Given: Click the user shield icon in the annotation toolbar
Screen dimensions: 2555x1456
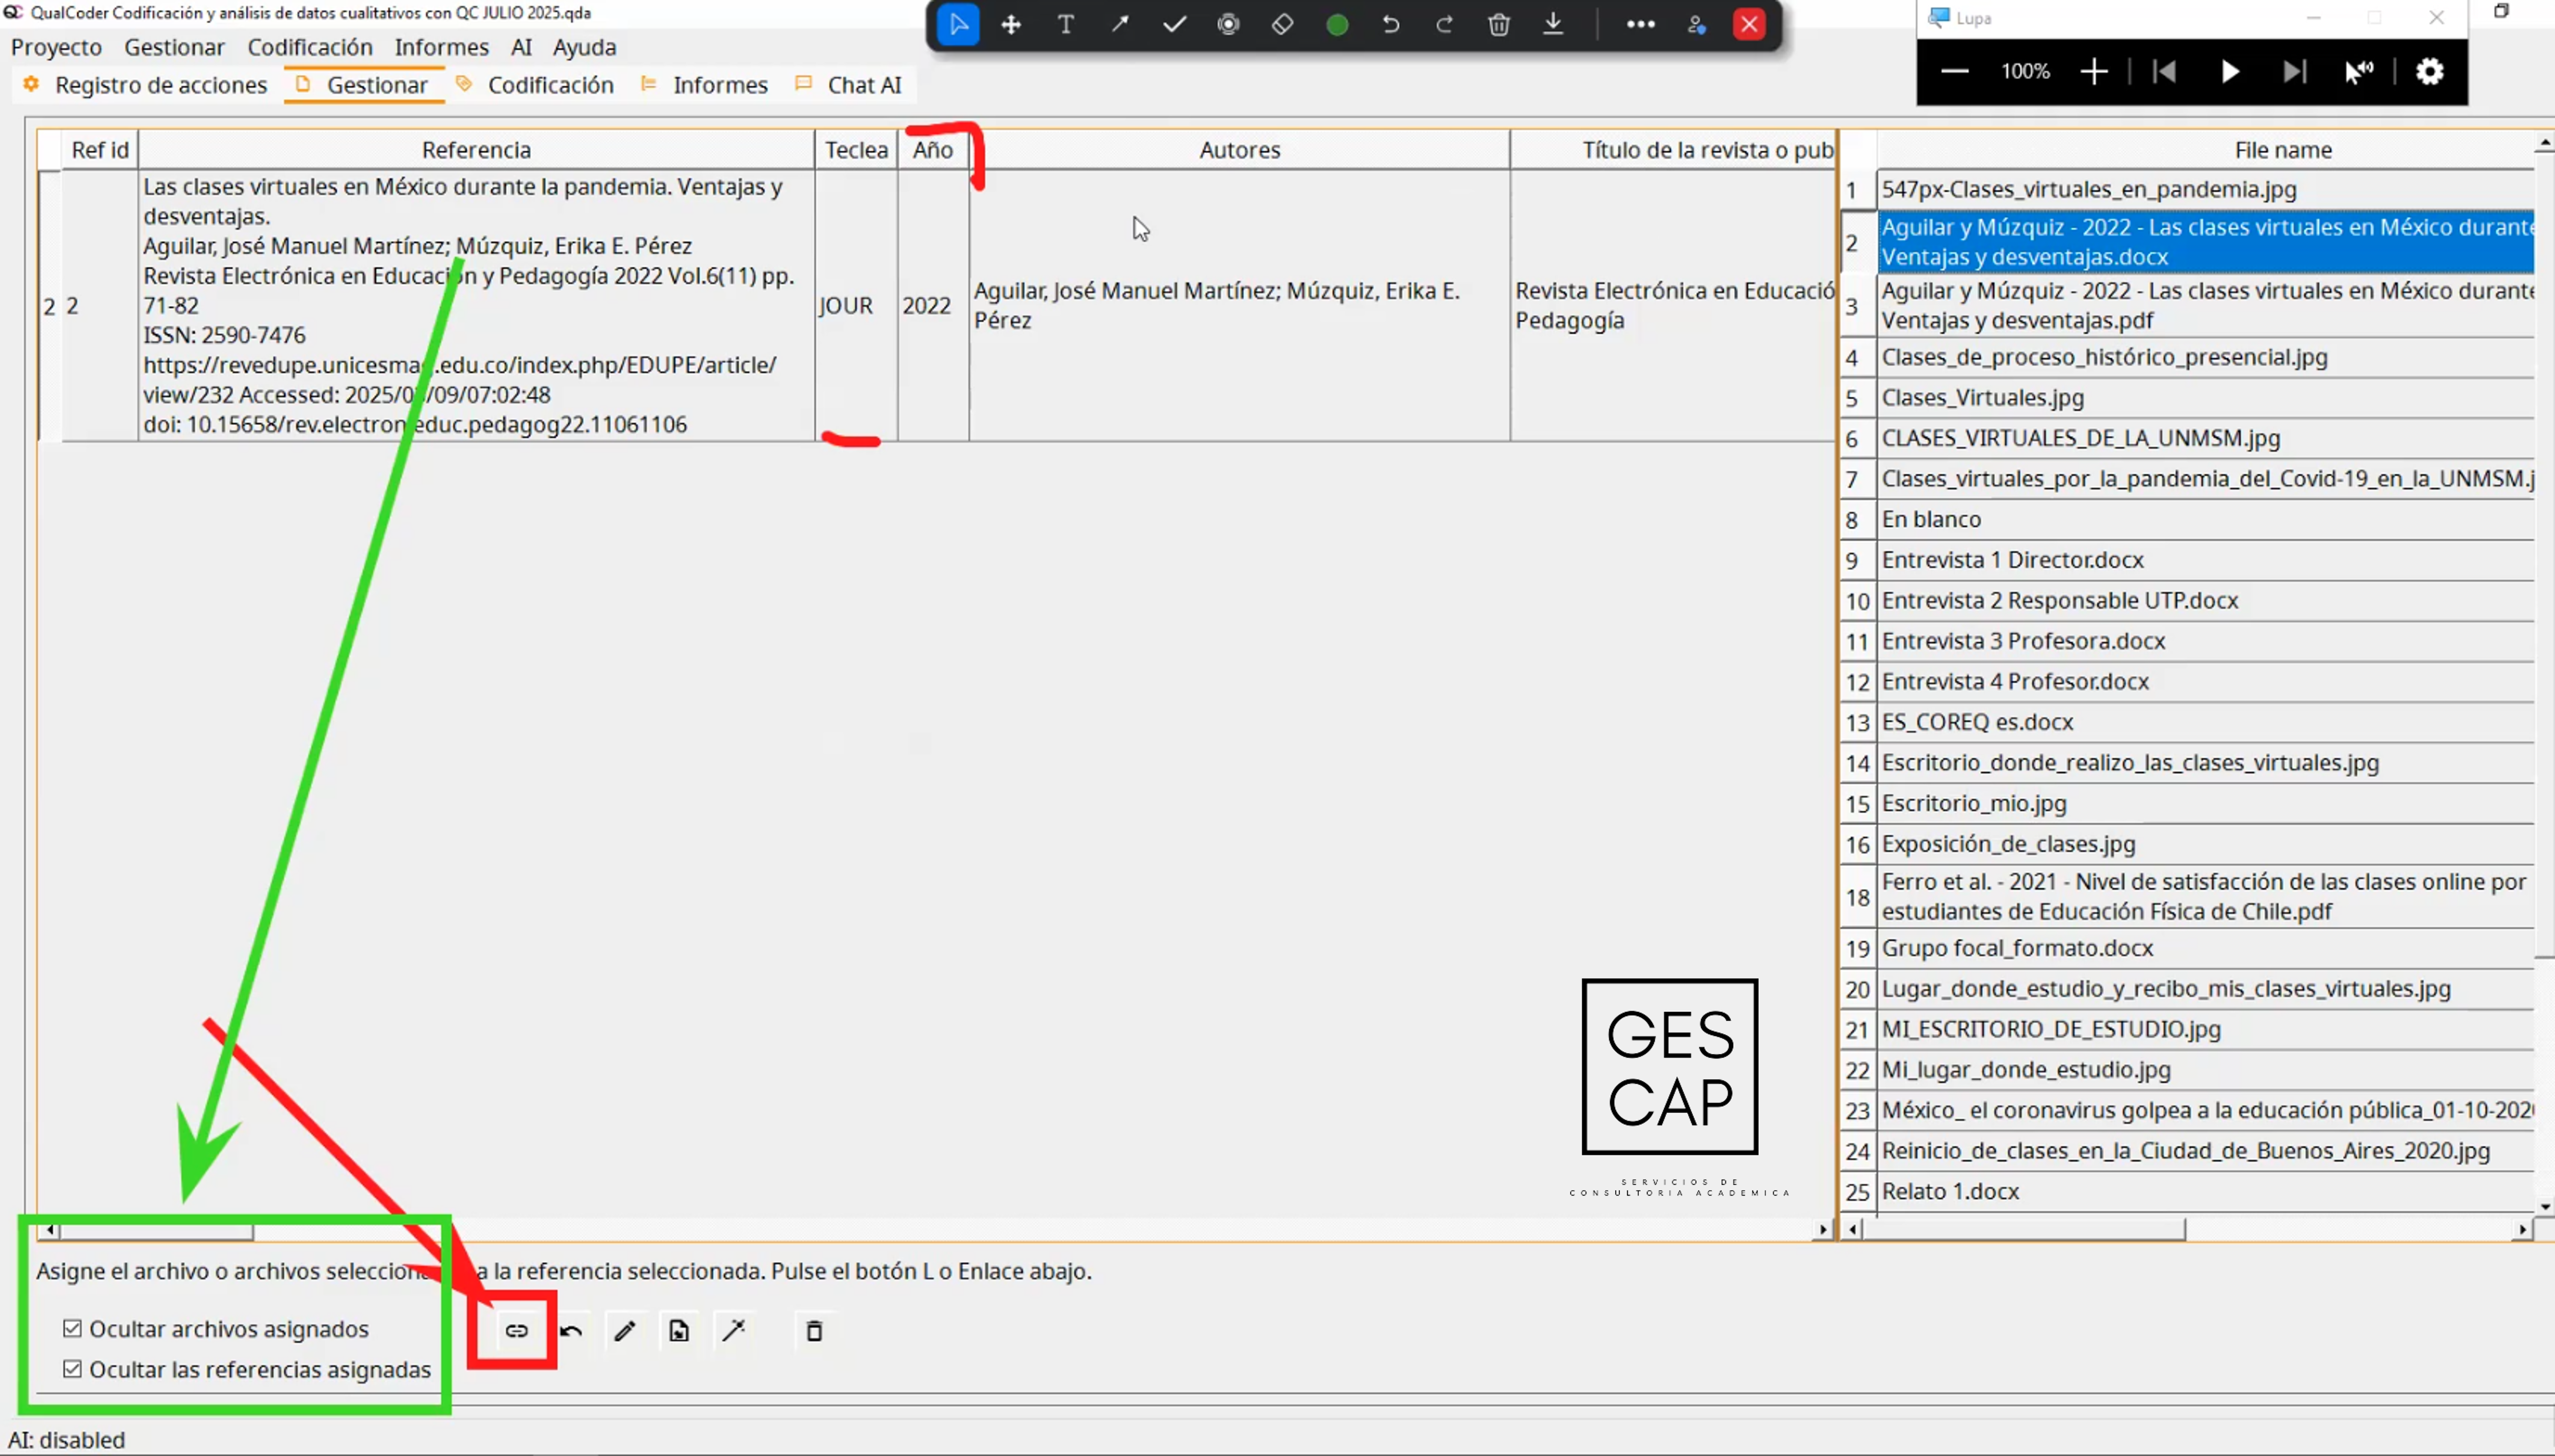Looking at the screenshot, I should [1696, 24].
